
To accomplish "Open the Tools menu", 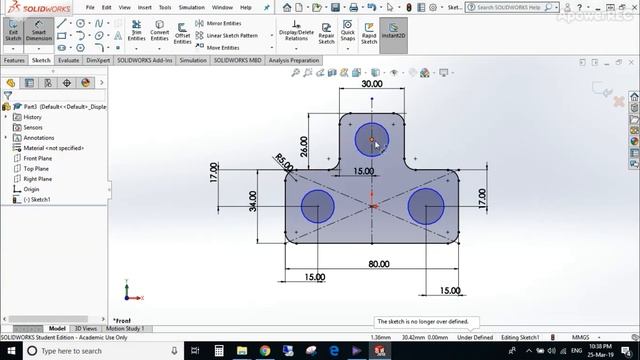I will click(165, 7).
